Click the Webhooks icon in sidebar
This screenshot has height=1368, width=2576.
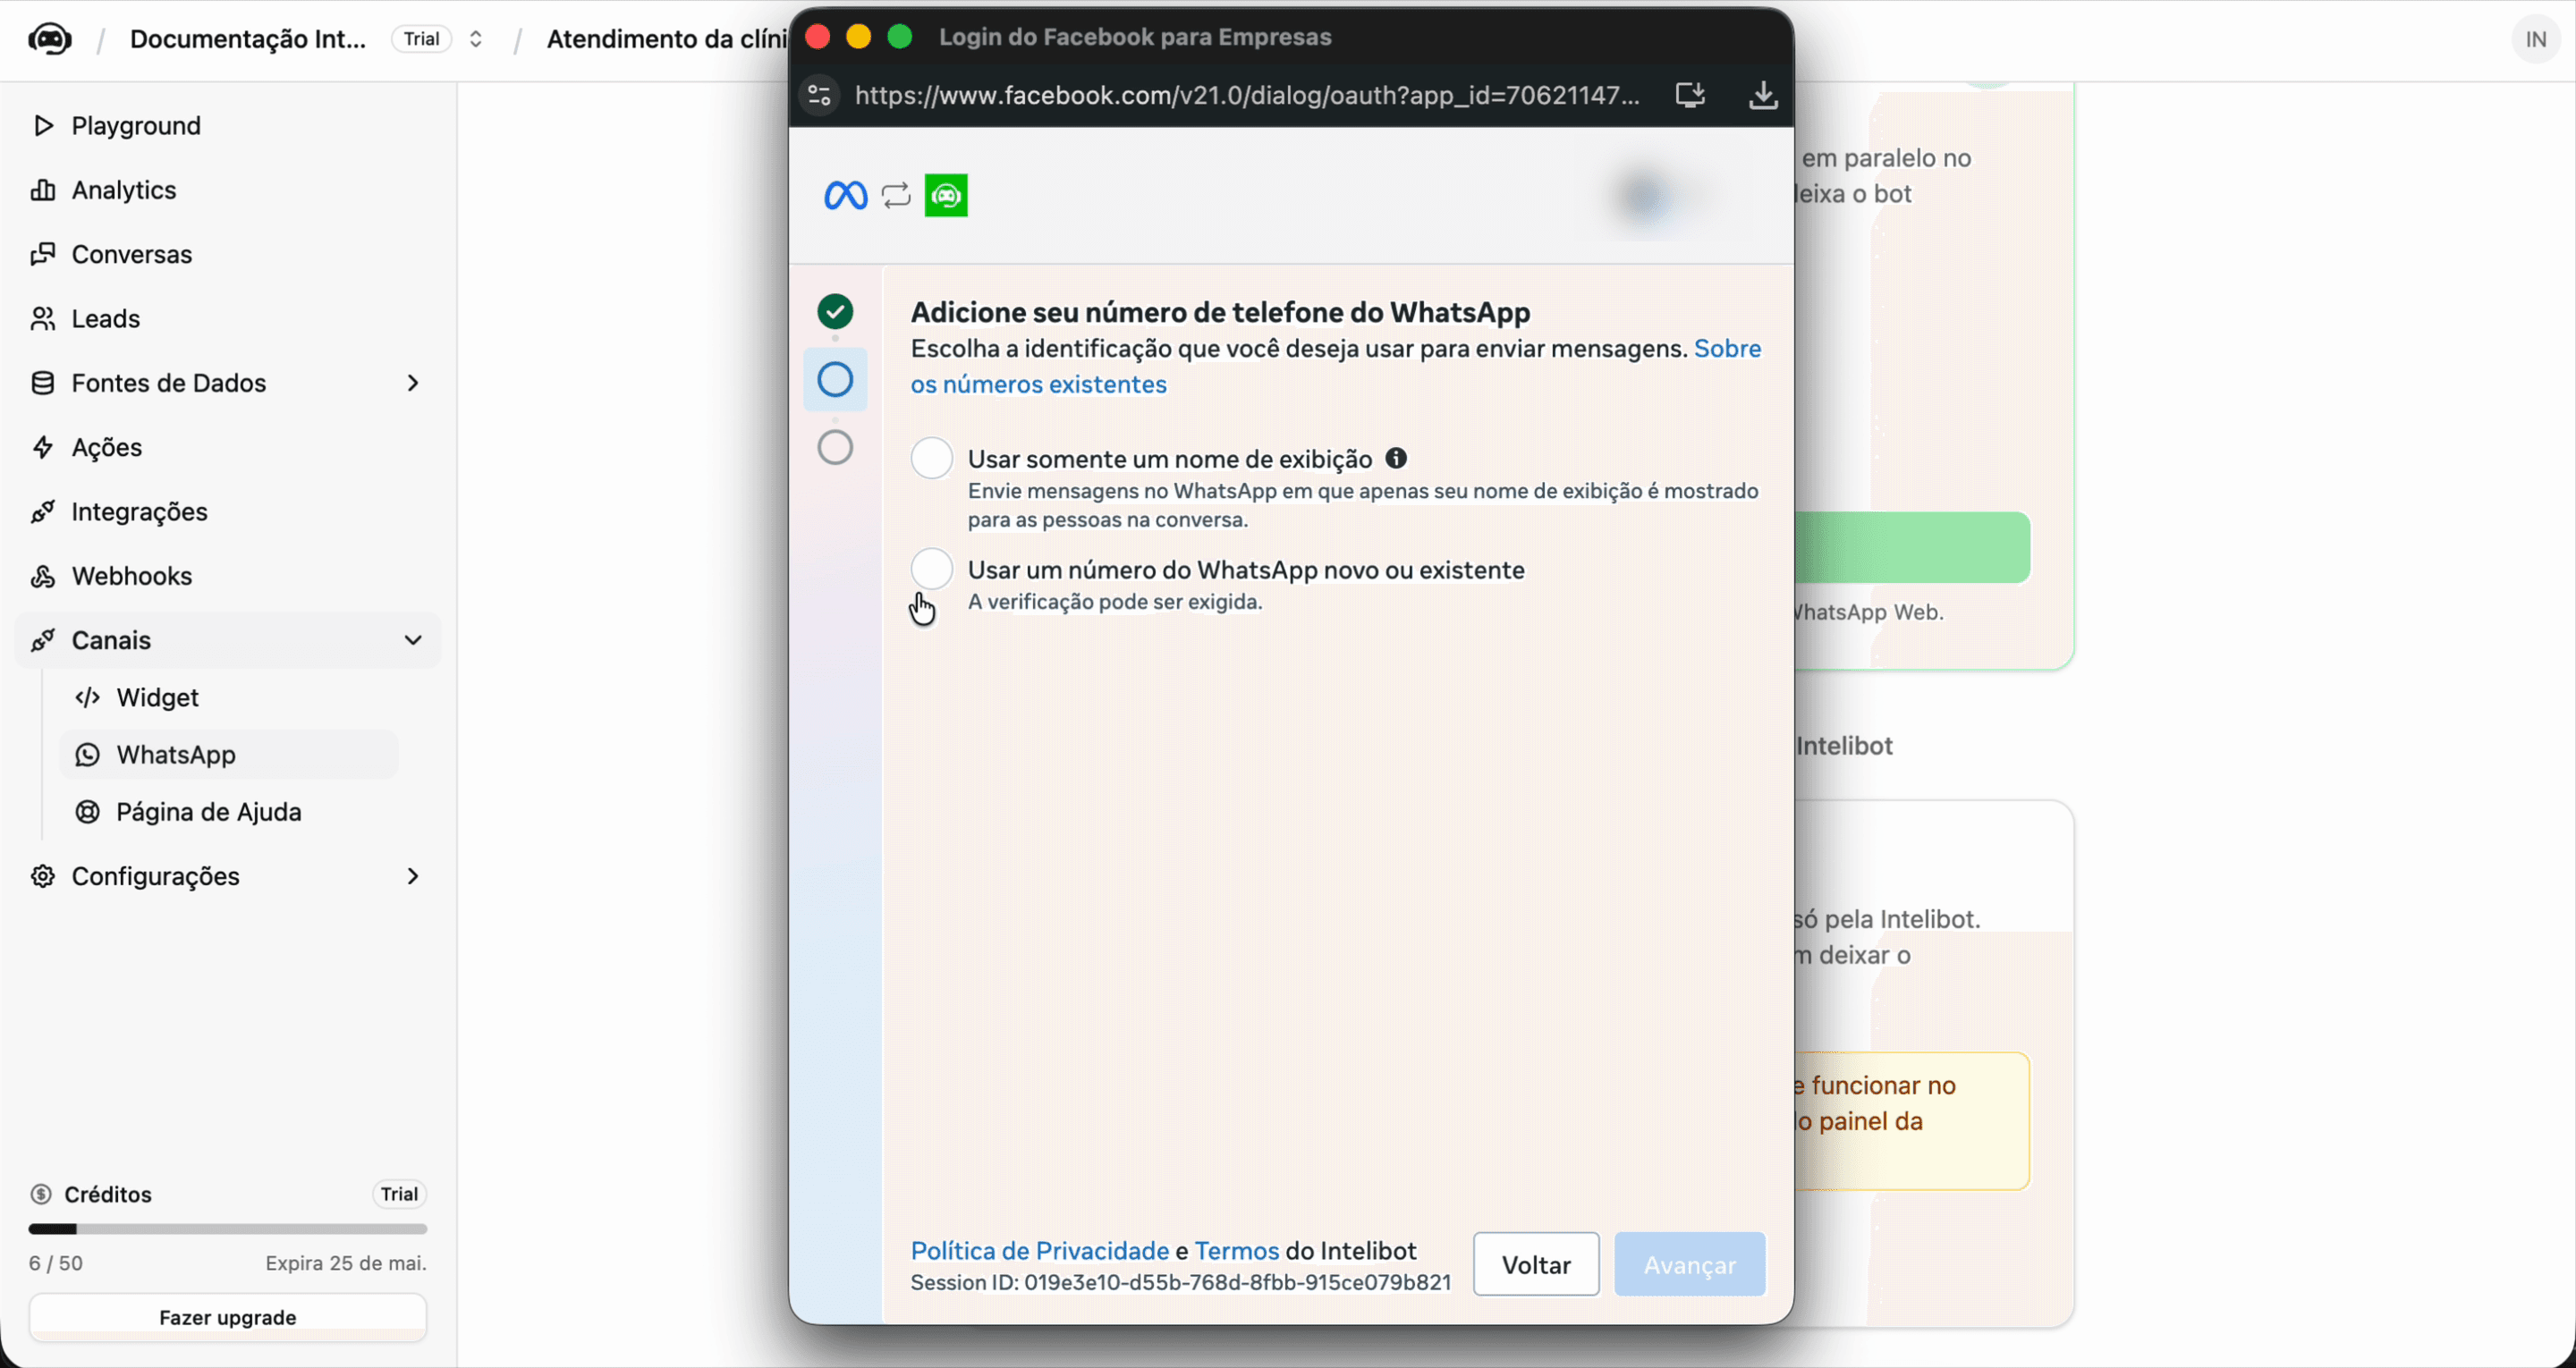pyautogui.click(x=42, y=576)
